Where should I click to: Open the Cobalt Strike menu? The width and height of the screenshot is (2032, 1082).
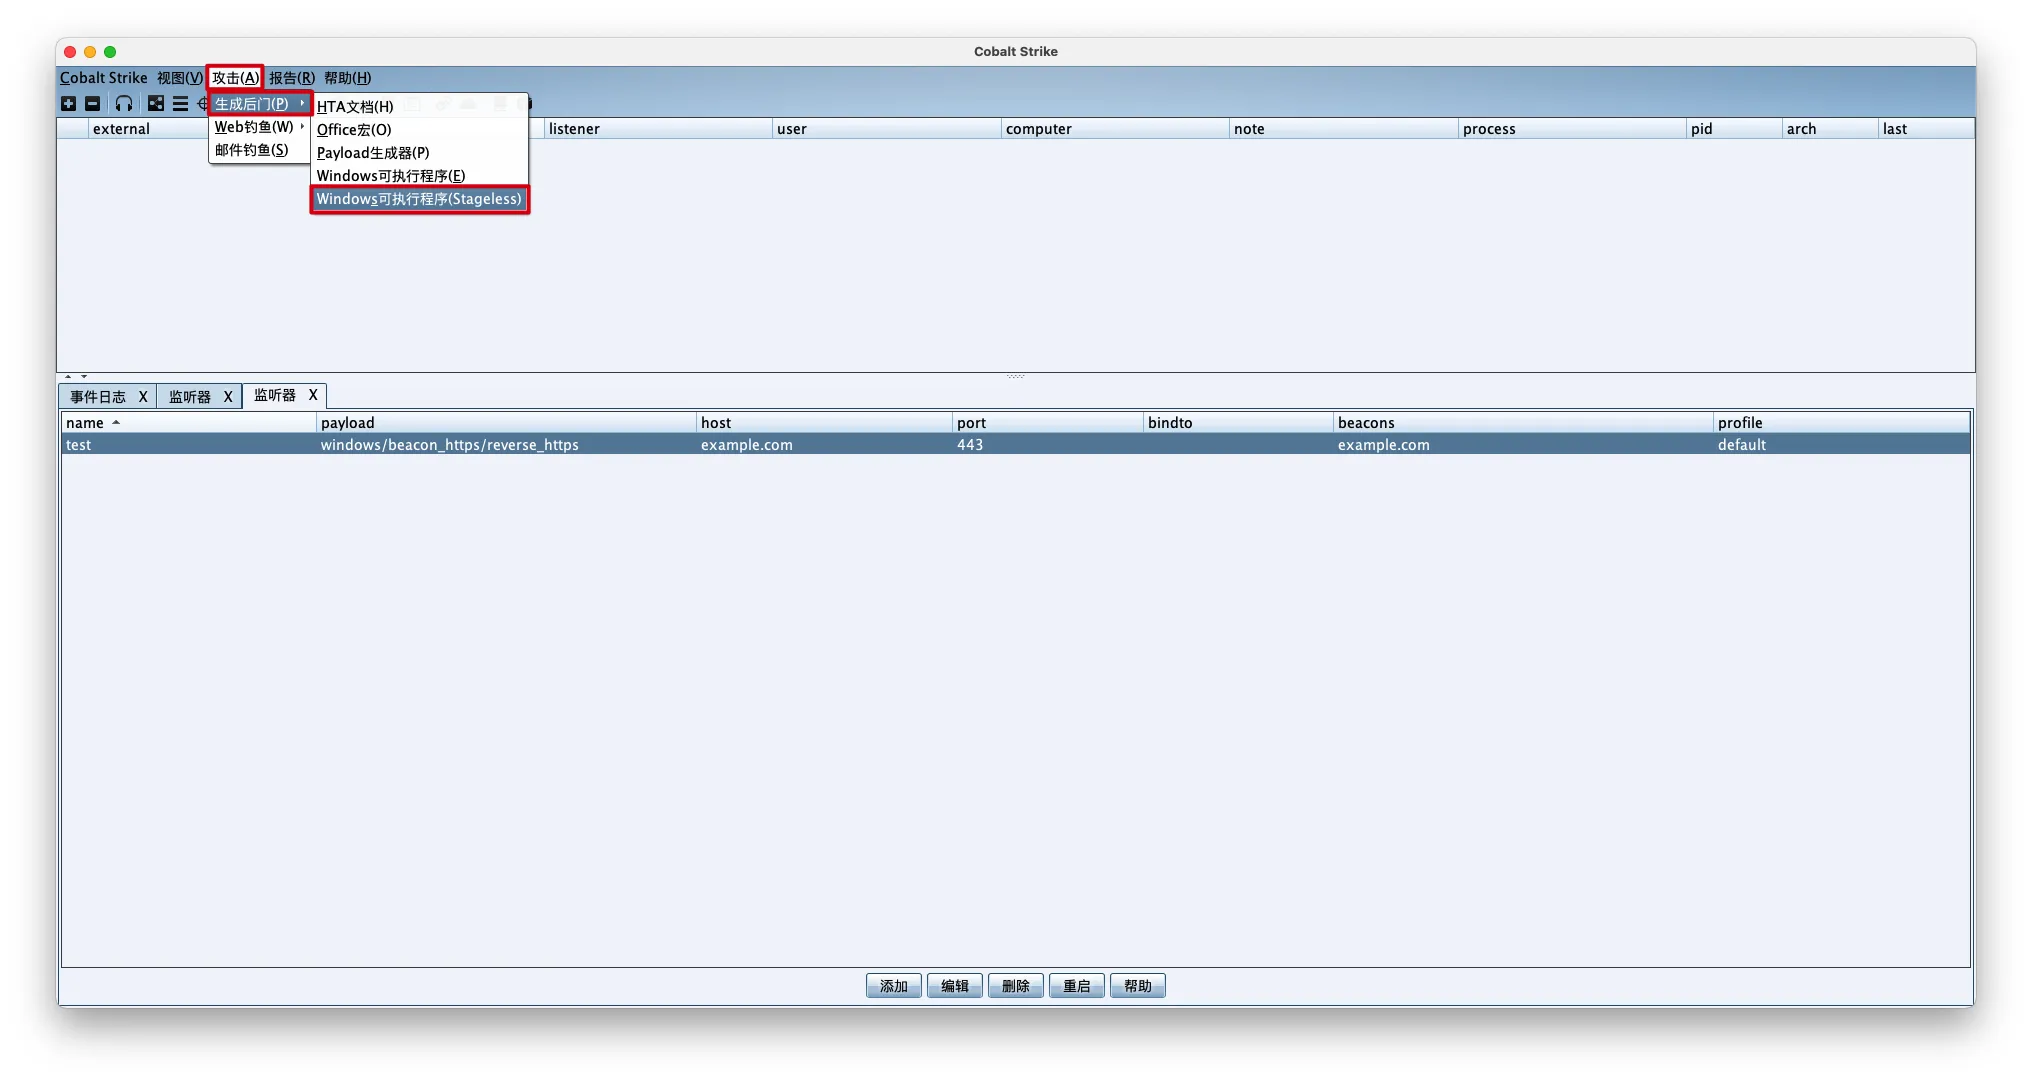(x=103, y=78)
